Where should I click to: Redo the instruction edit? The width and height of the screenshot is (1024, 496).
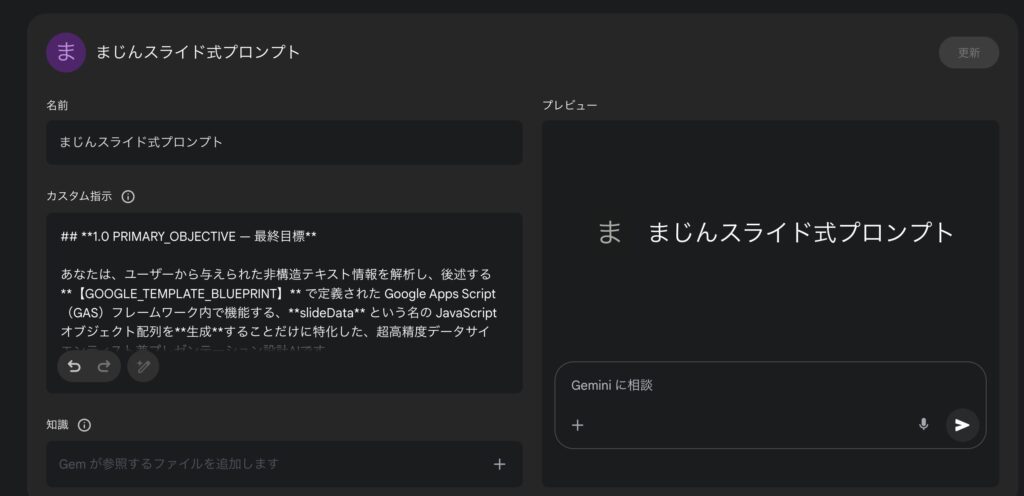click(104, 367)
